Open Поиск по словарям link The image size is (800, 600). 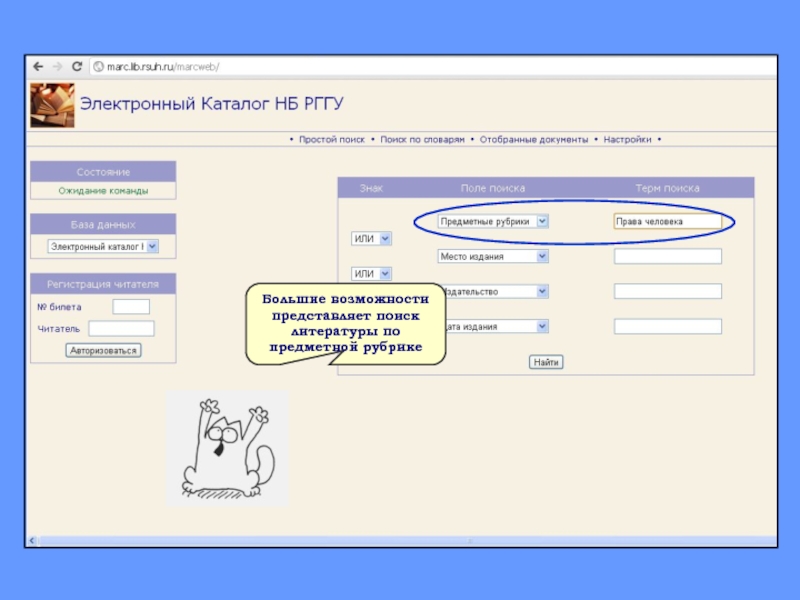pos(422,139)
